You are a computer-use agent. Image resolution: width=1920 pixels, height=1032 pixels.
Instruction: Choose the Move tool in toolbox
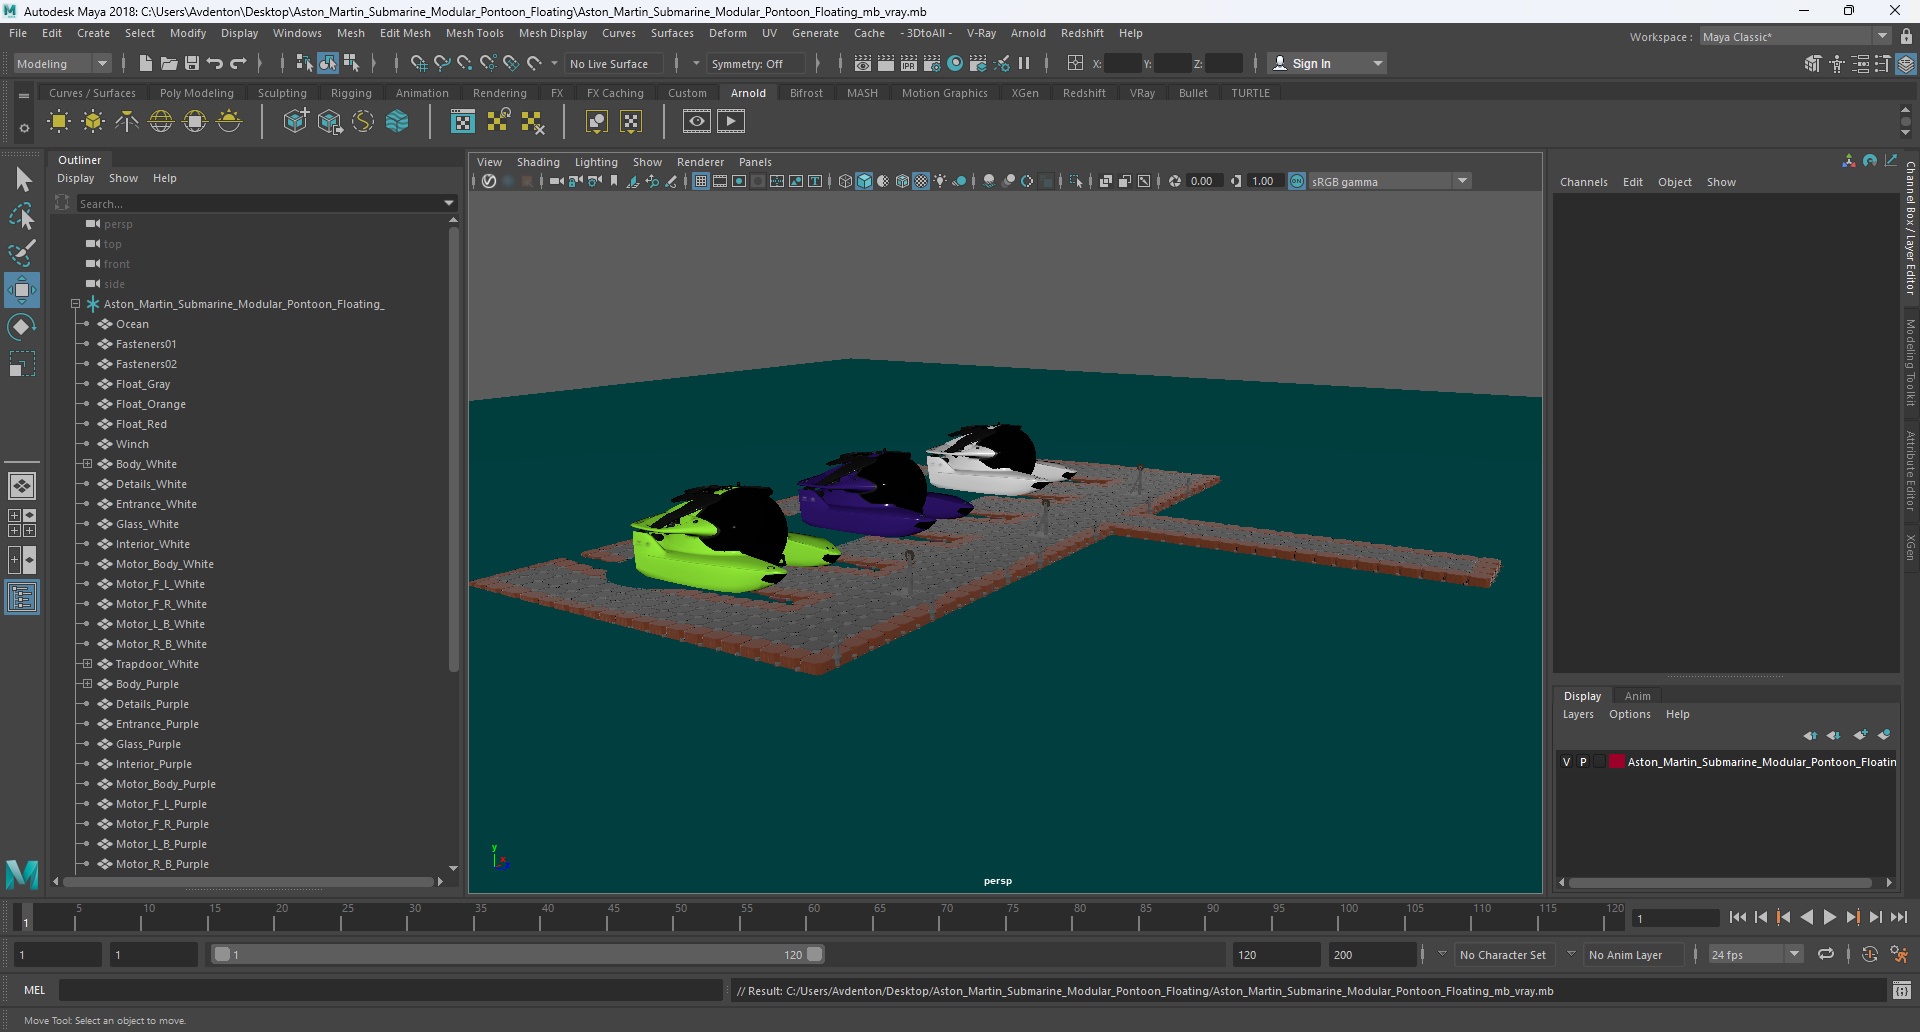(x=22, y=290)
